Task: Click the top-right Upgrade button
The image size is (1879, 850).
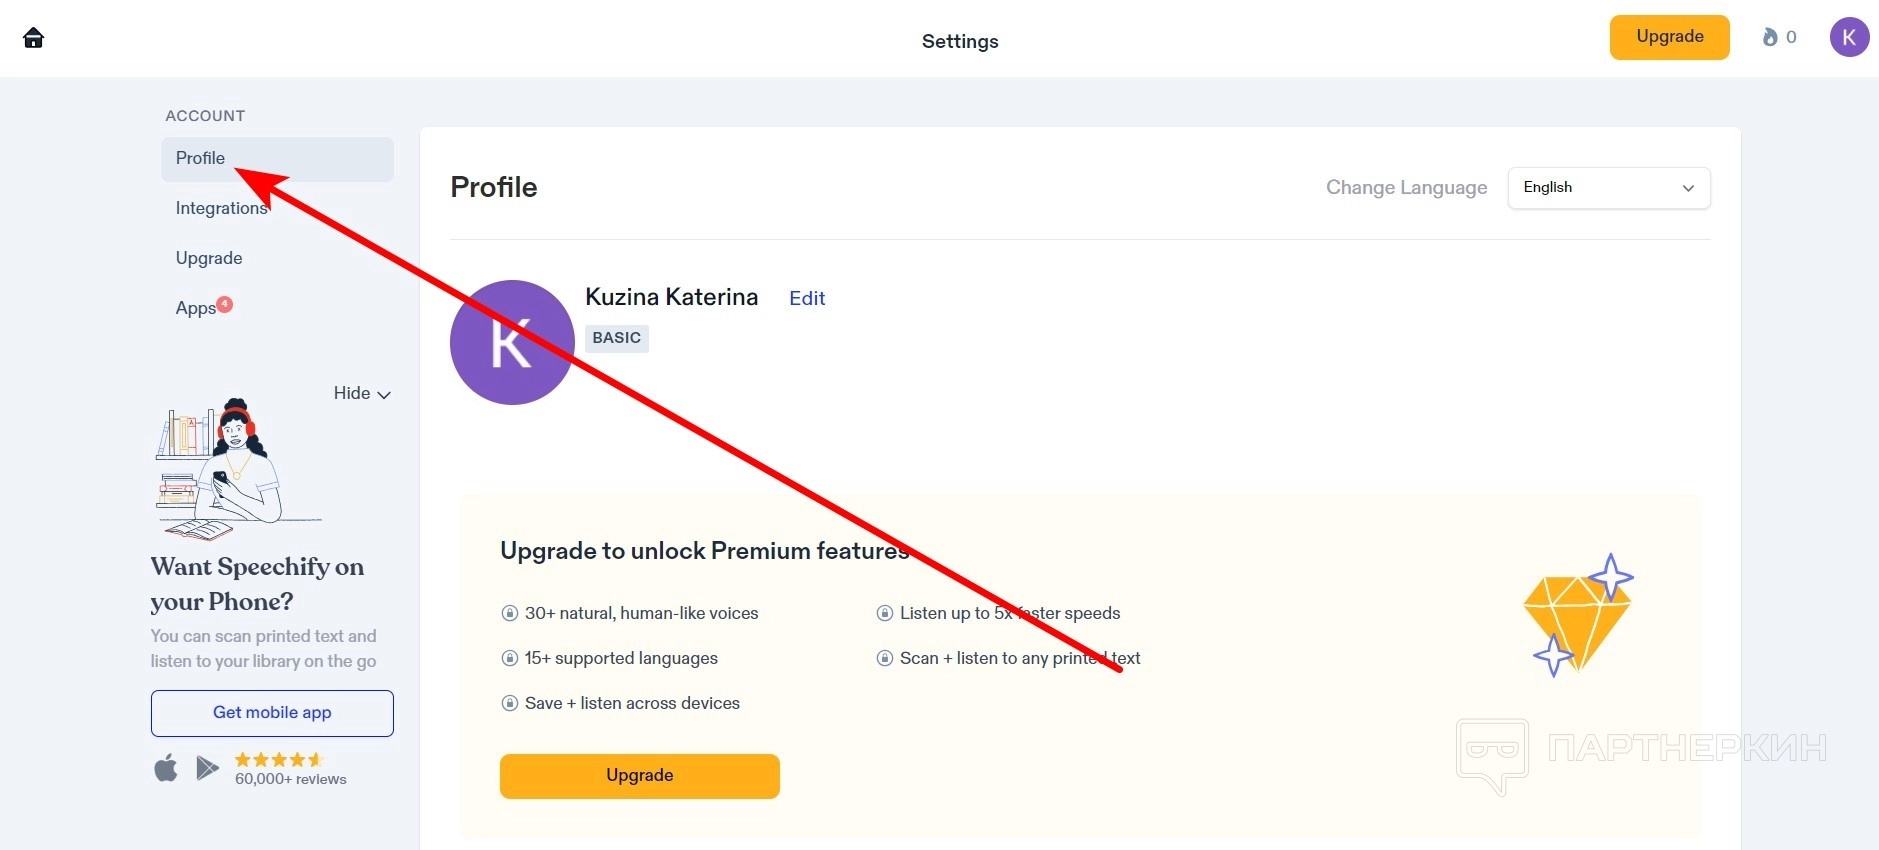Action: click(1669, 37)
